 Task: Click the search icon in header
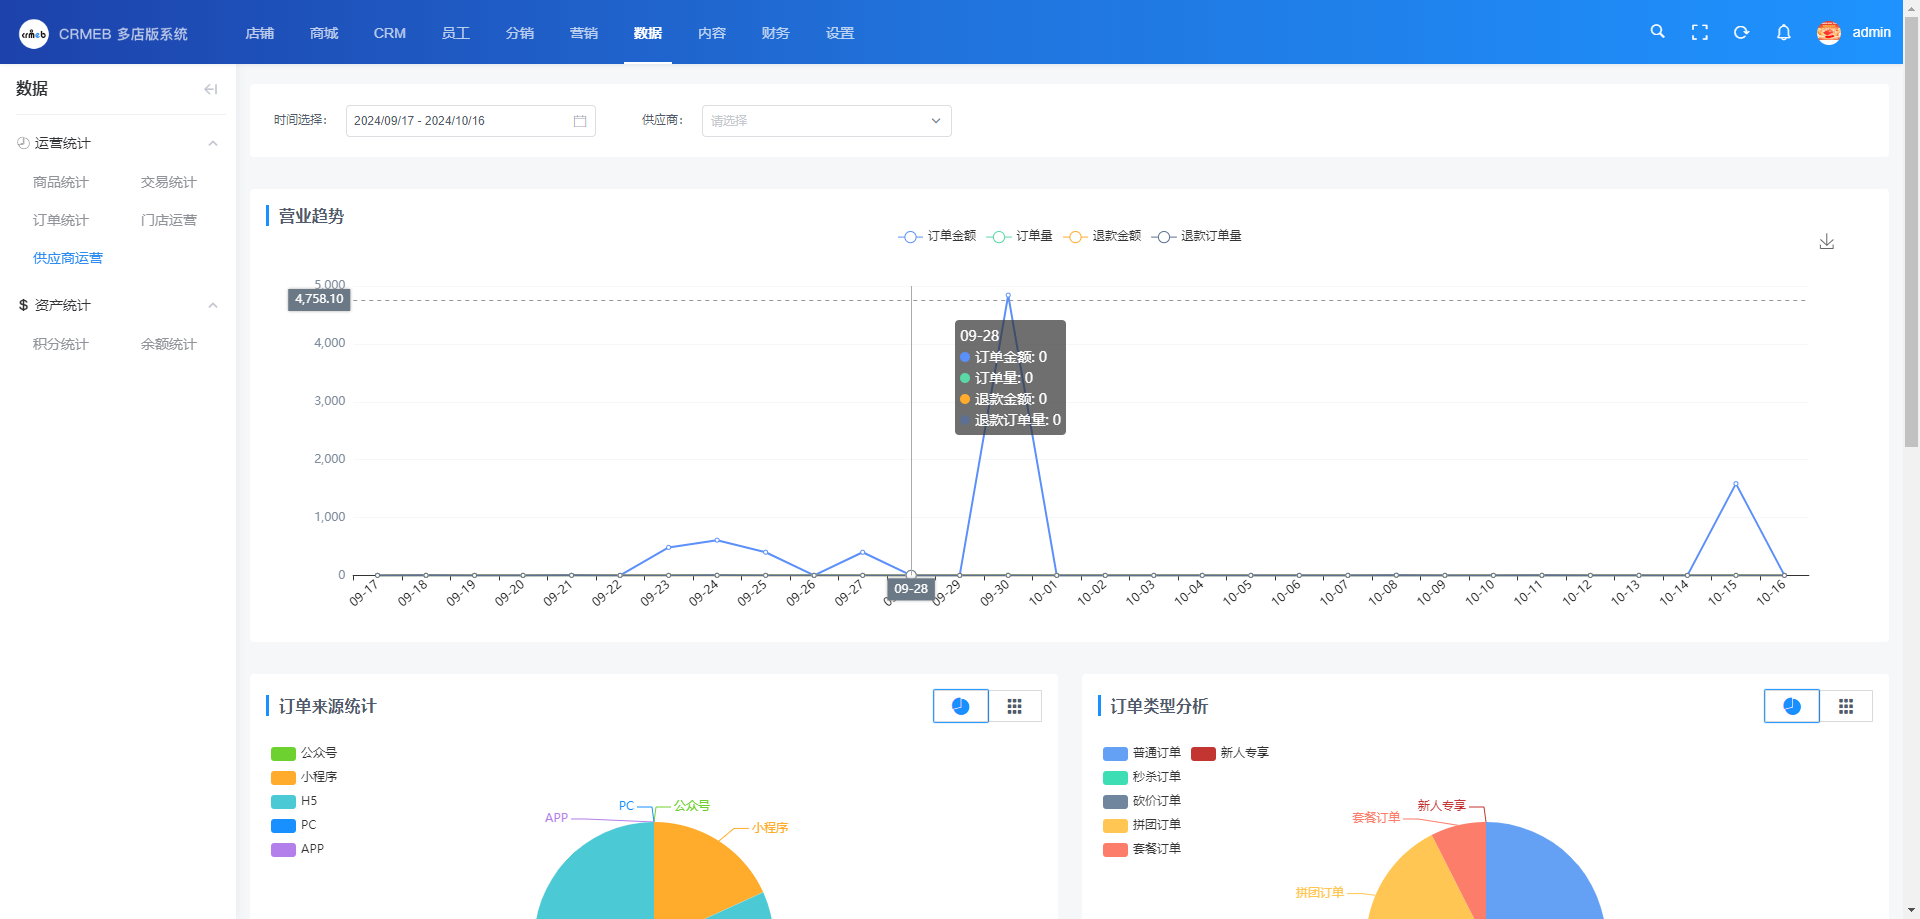coord(1657,32)
